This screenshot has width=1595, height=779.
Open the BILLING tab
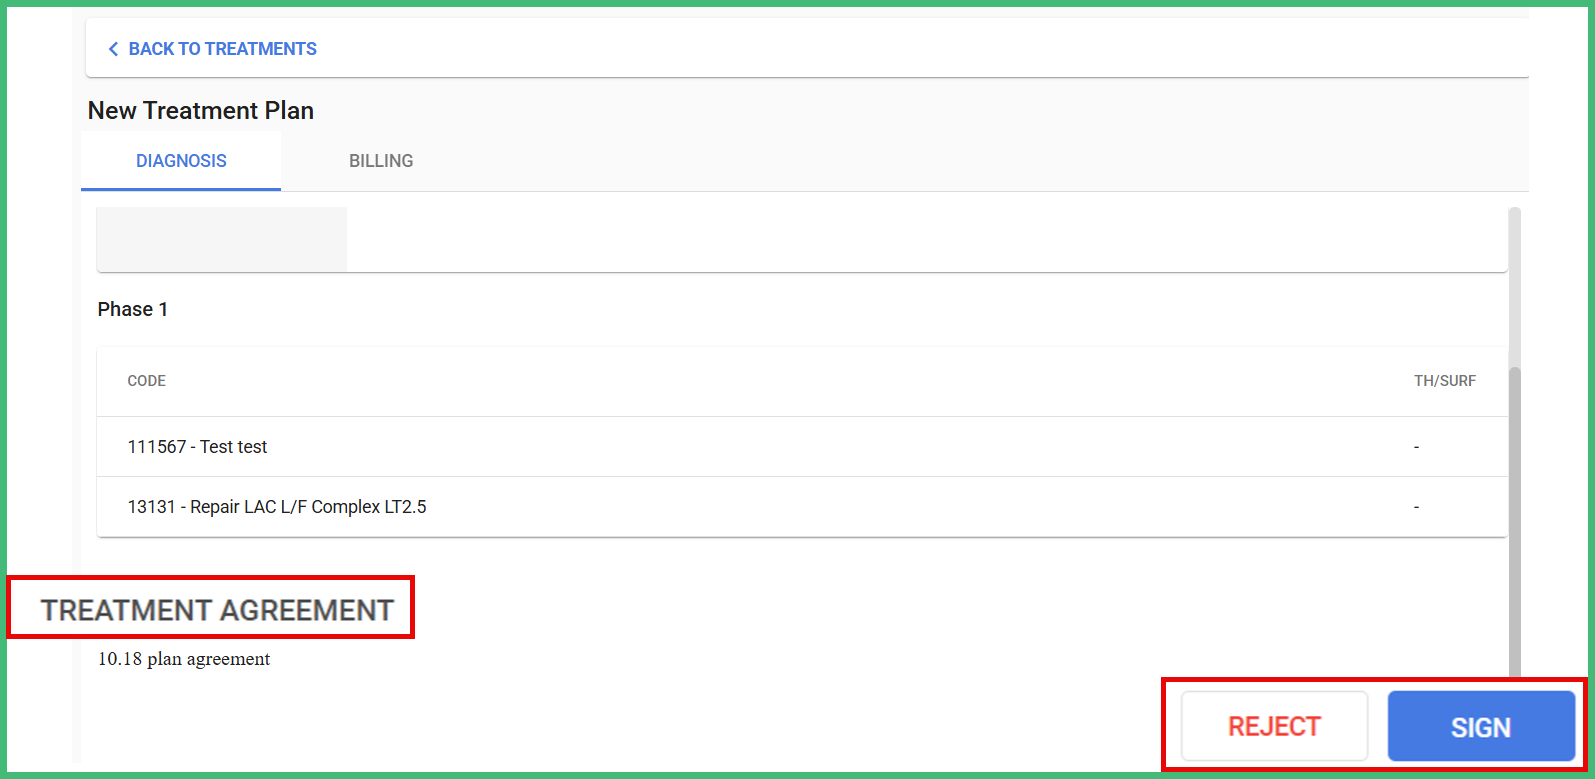point(381,161)
